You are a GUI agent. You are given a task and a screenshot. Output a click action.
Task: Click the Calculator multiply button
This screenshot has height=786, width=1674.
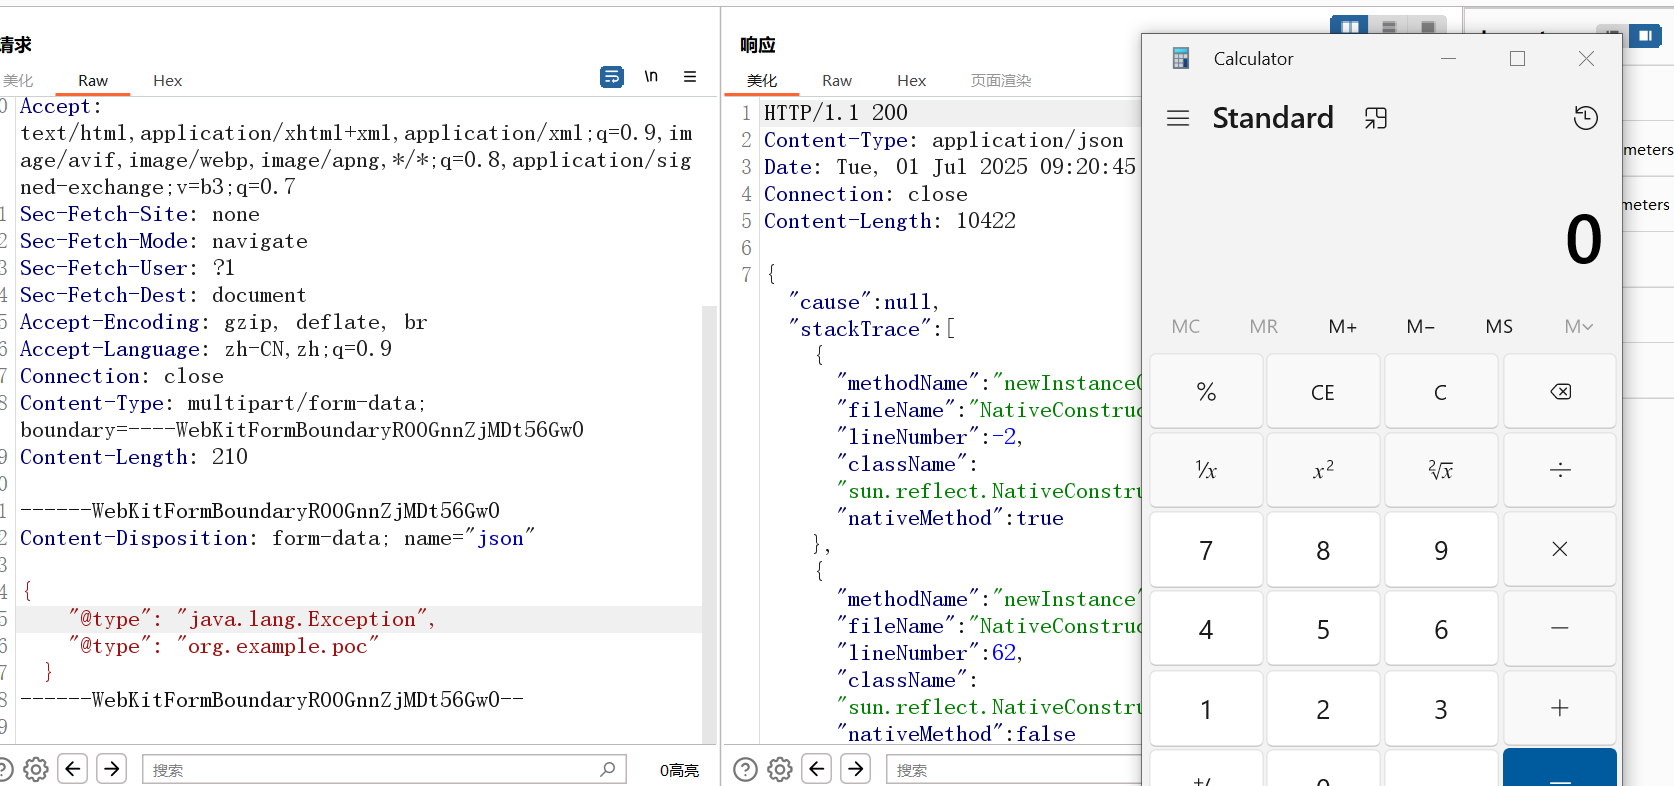click(1560, 549)
